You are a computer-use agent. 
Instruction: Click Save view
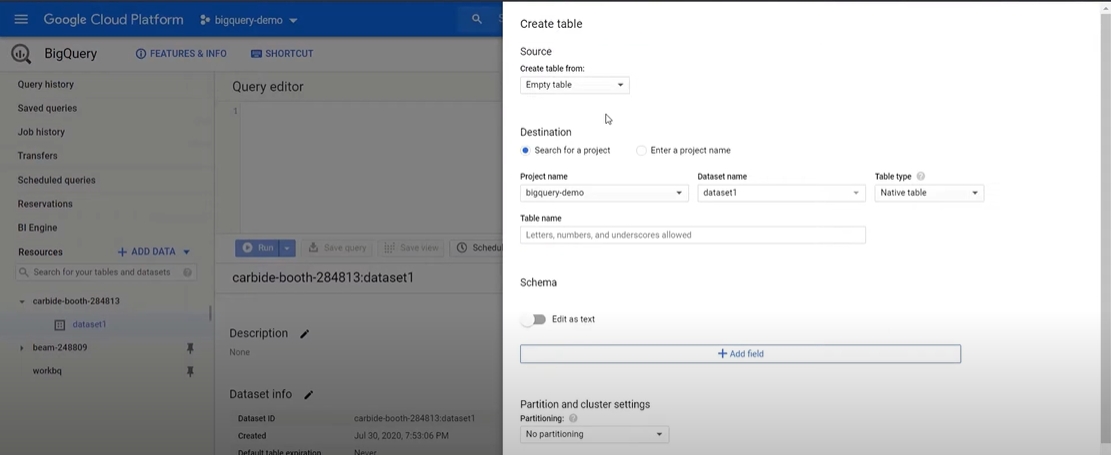pos(412,247)
